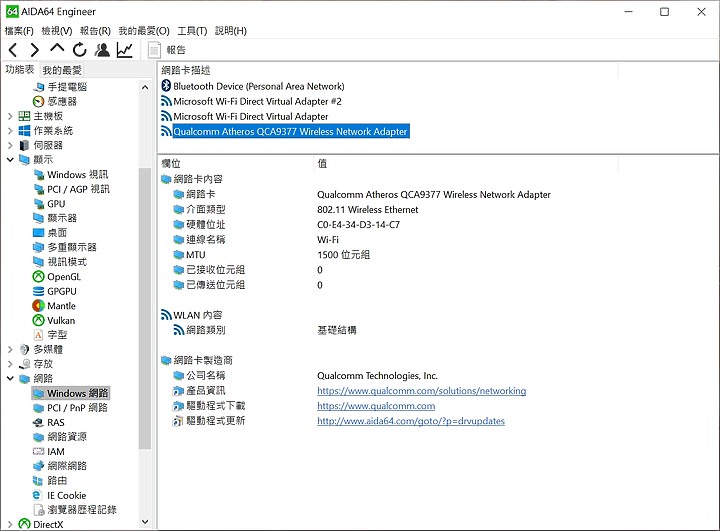Select the 網路資源 tree item
Image resolution: width=720 pixels, height=531 pixels.
[x=60, y=437]
